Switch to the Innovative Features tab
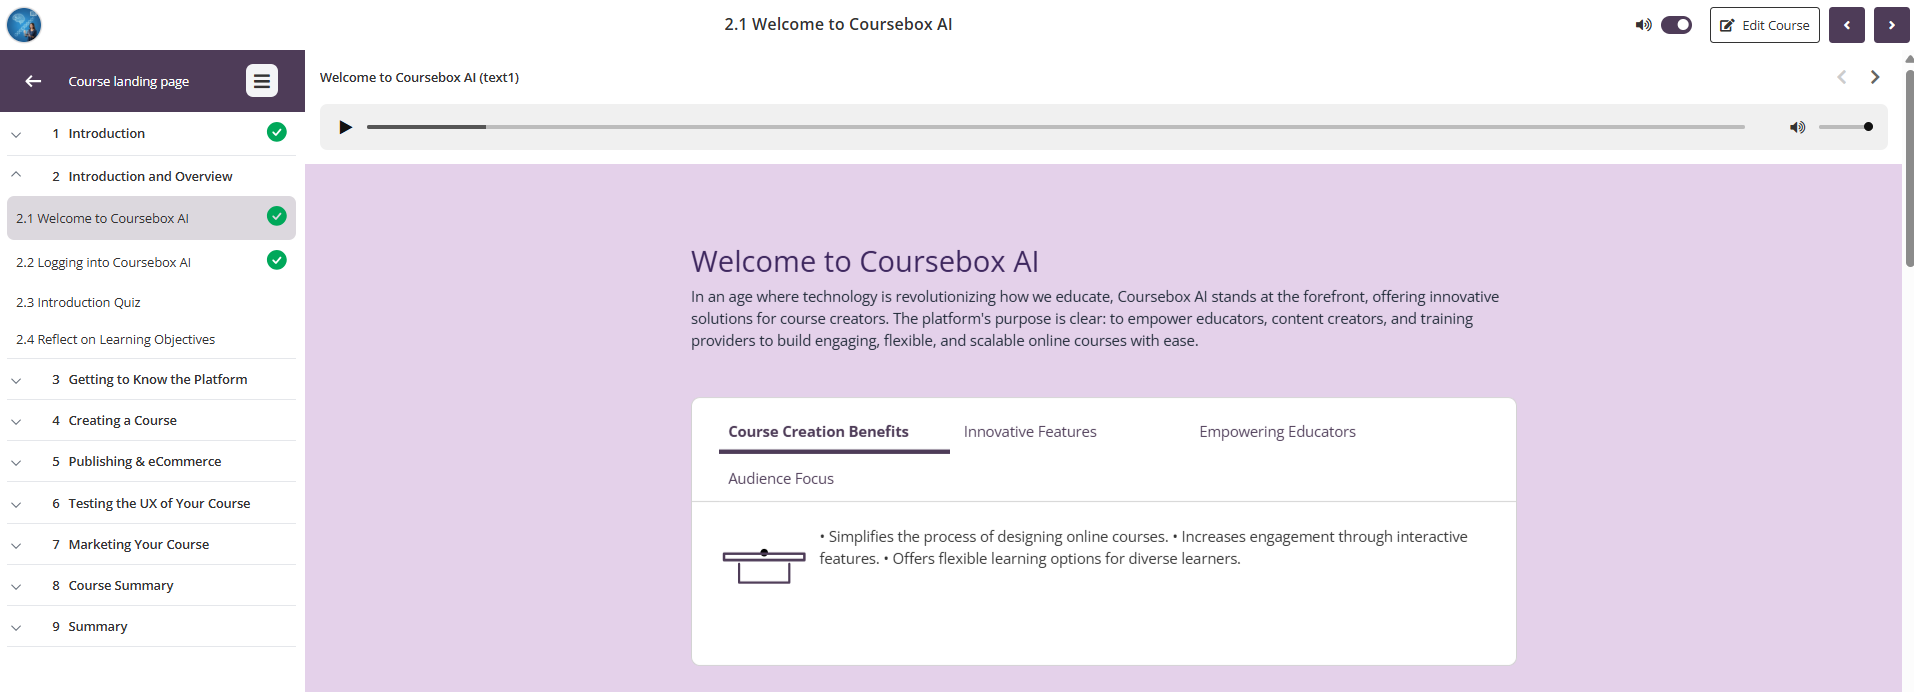The image size is (1914, 692). tap(1030, 432)
